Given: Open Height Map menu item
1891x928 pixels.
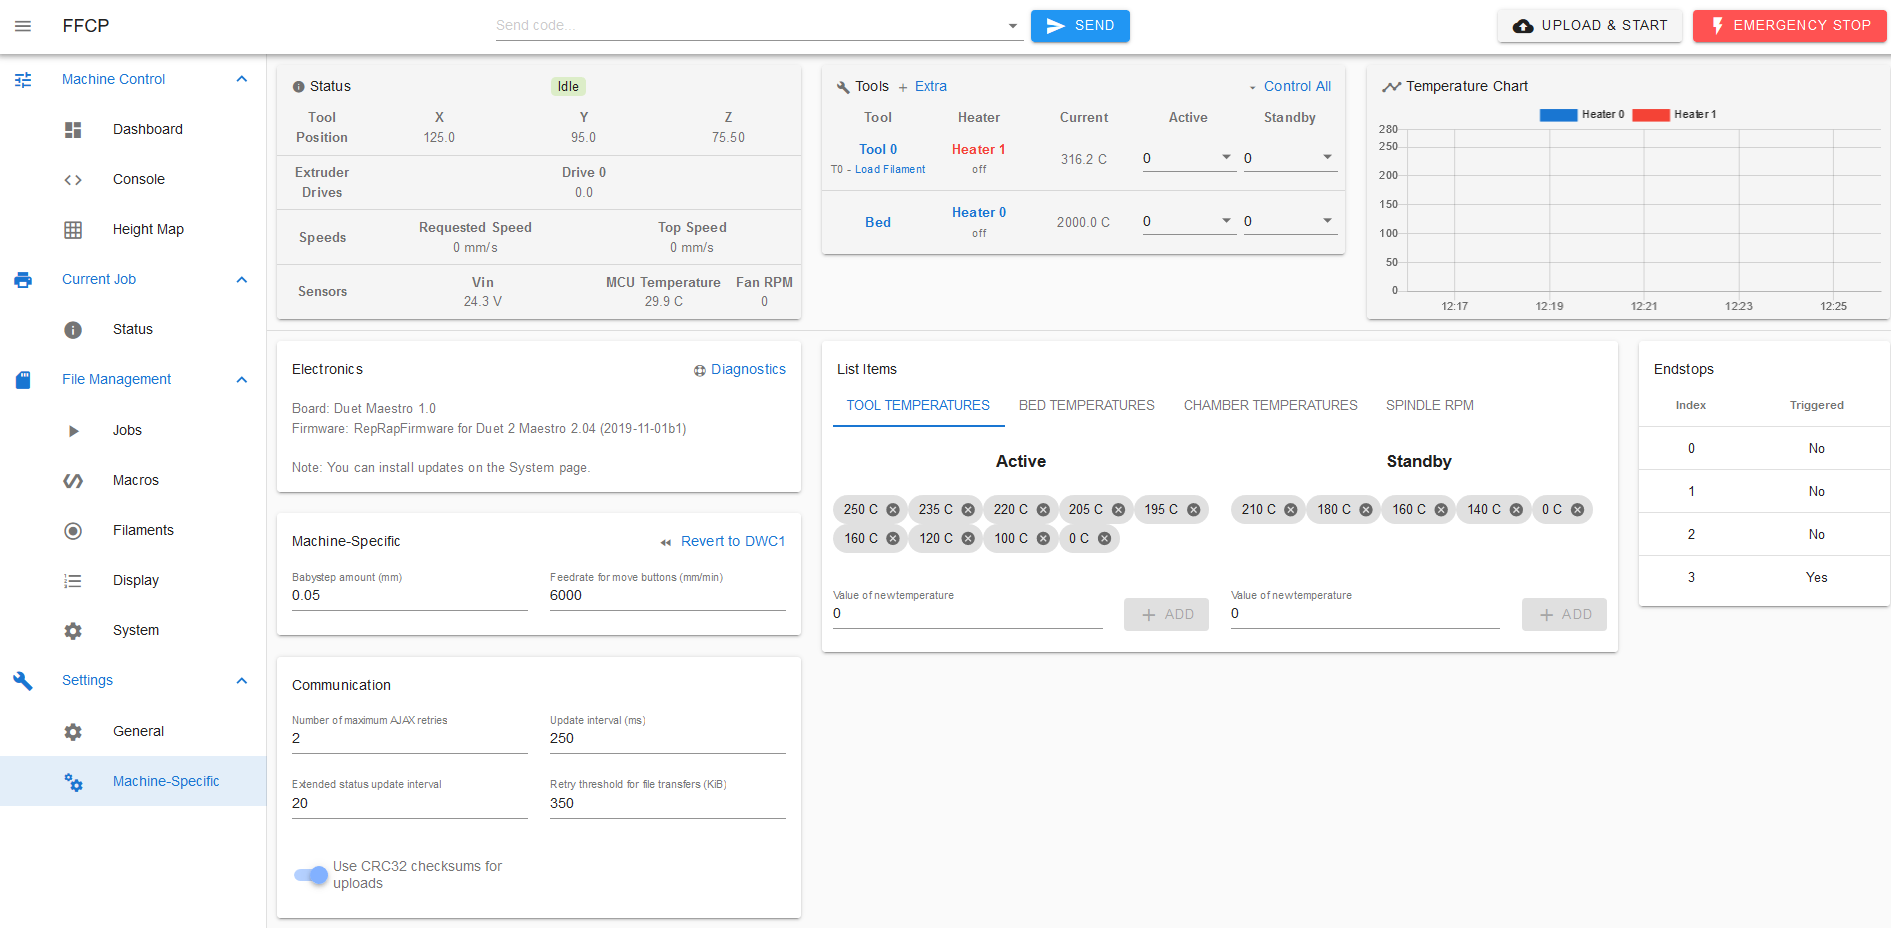Looking at the screenshot, I should (148, 230).
